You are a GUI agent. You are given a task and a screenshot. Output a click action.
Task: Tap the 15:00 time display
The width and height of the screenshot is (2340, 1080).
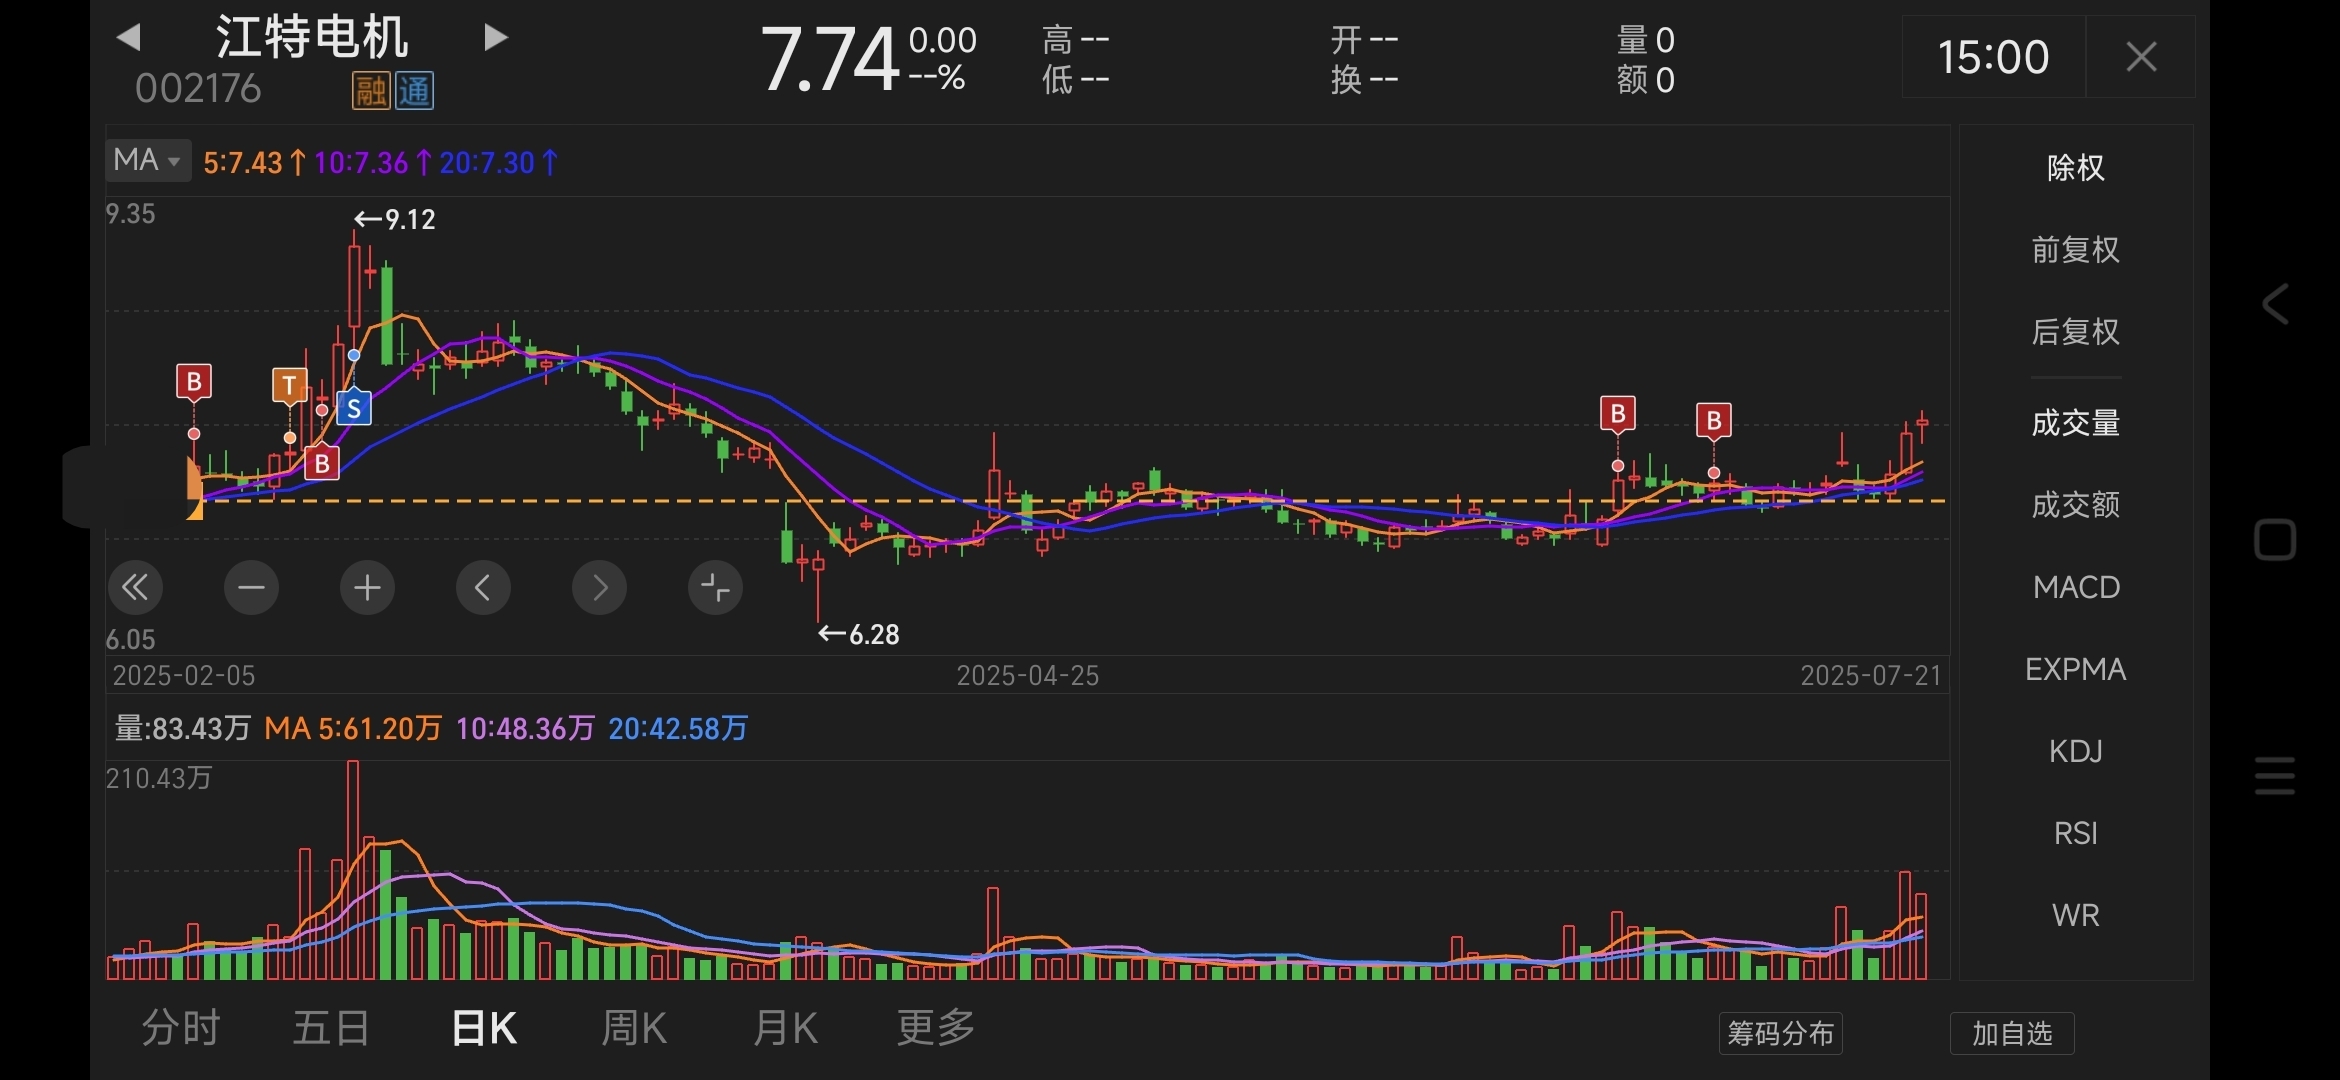click(1994, 57)
